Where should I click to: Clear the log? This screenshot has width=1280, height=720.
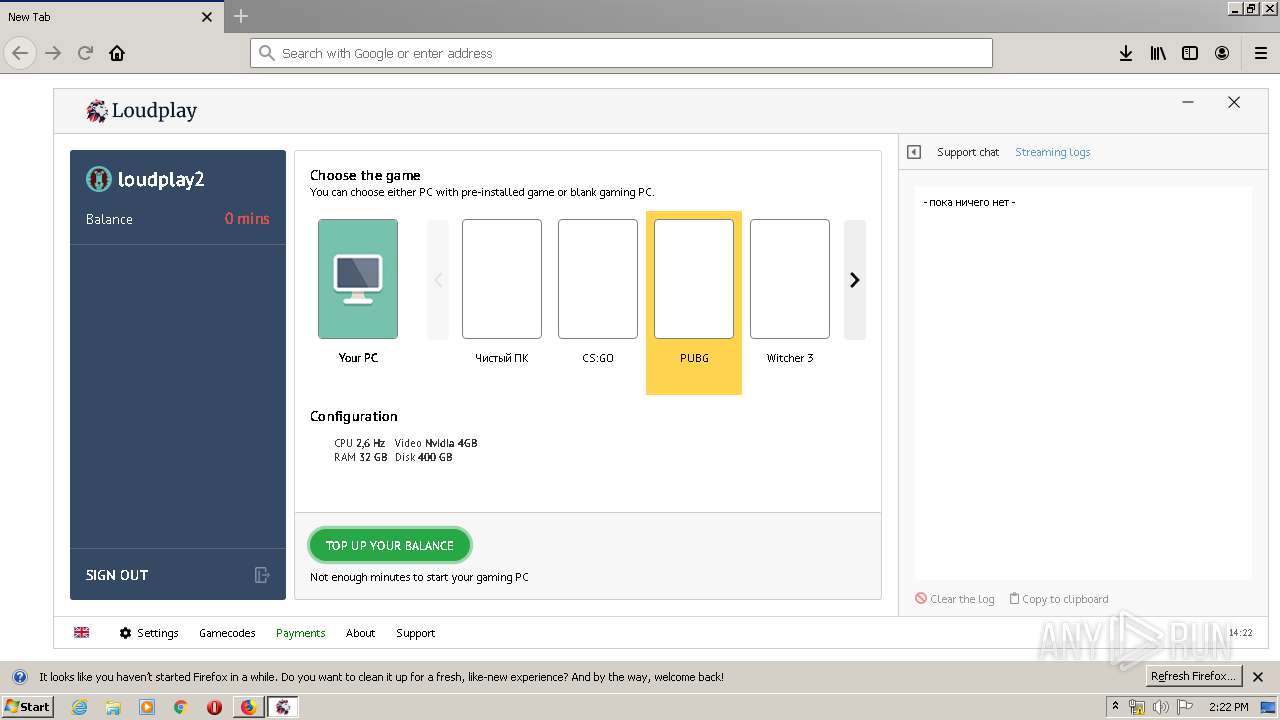(x=955, y=599)
